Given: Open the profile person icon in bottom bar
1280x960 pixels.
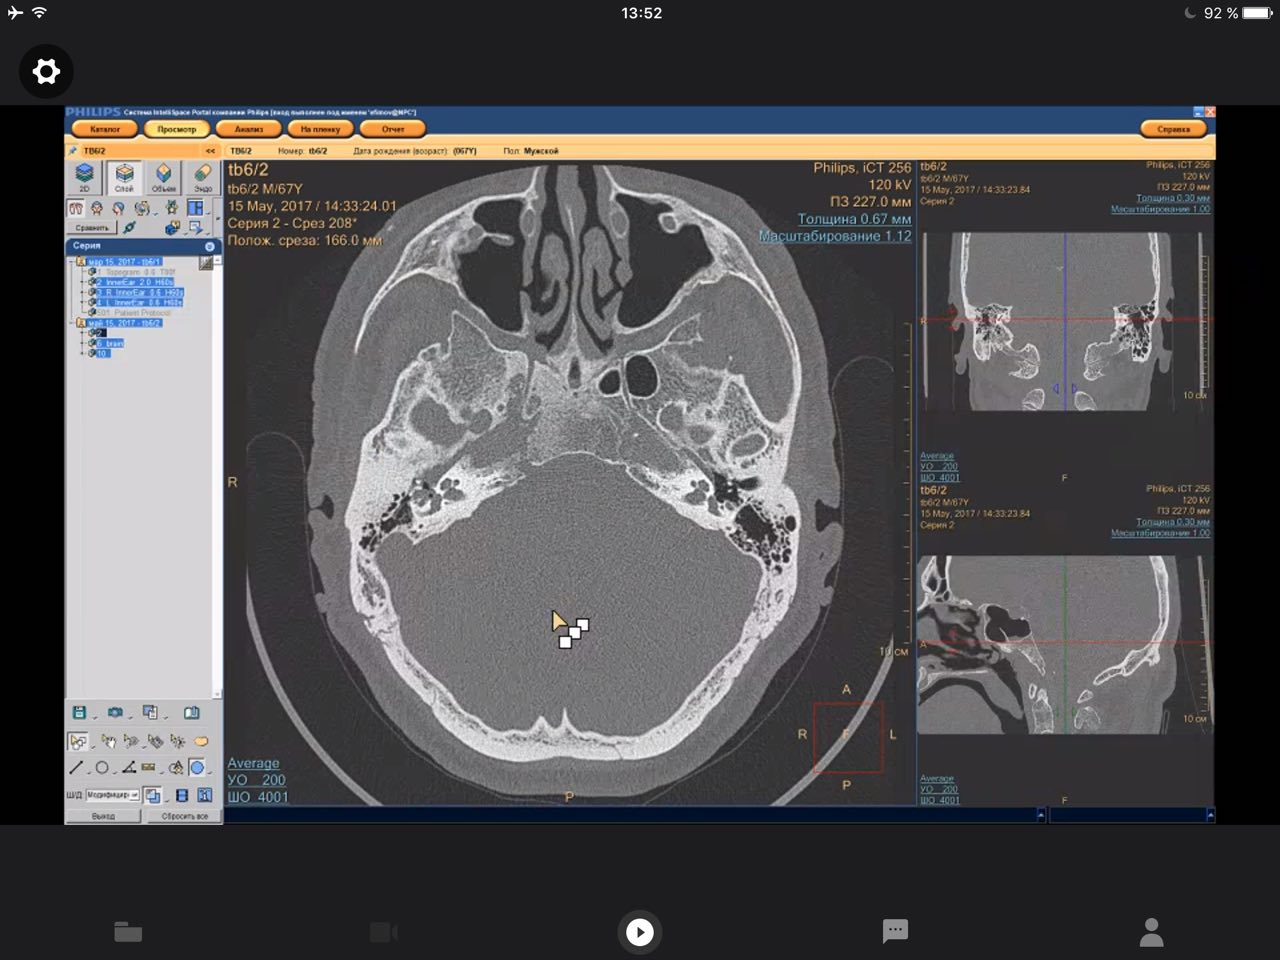Looking at the screenshot, I should (1152, 932).
